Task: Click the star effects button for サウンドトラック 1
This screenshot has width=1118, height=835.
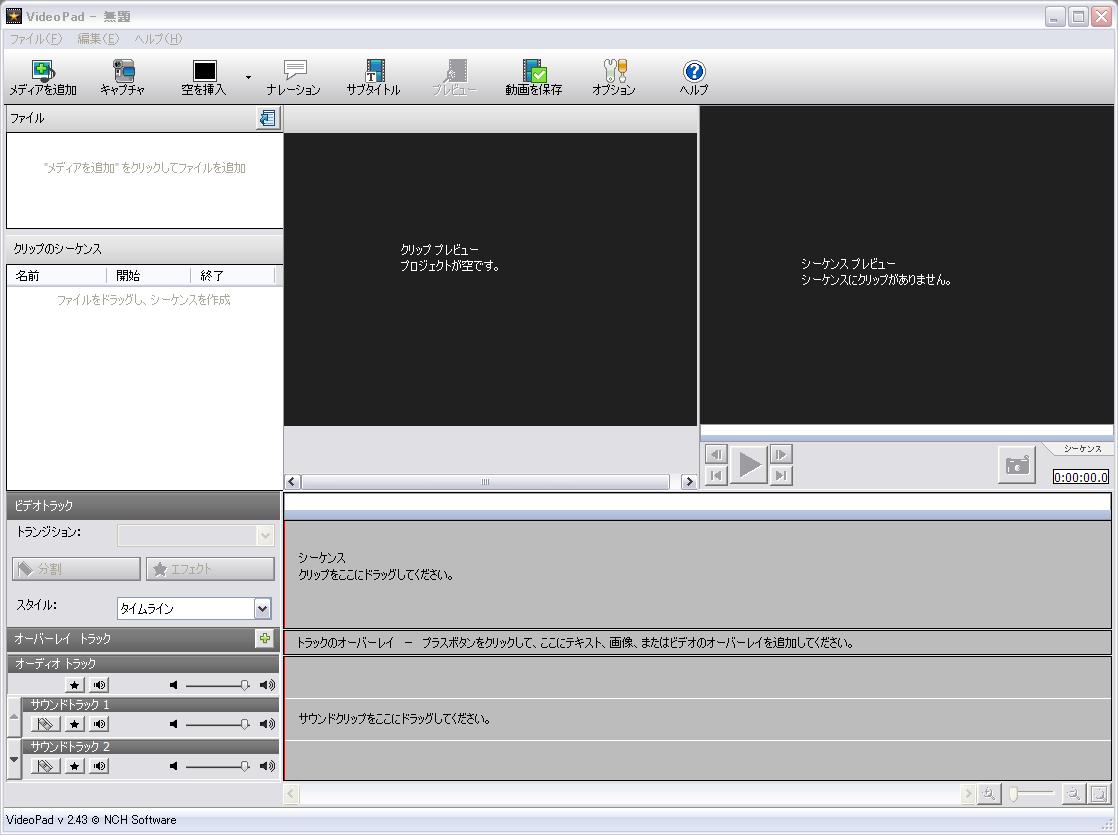Action: (x=74, y=724)
